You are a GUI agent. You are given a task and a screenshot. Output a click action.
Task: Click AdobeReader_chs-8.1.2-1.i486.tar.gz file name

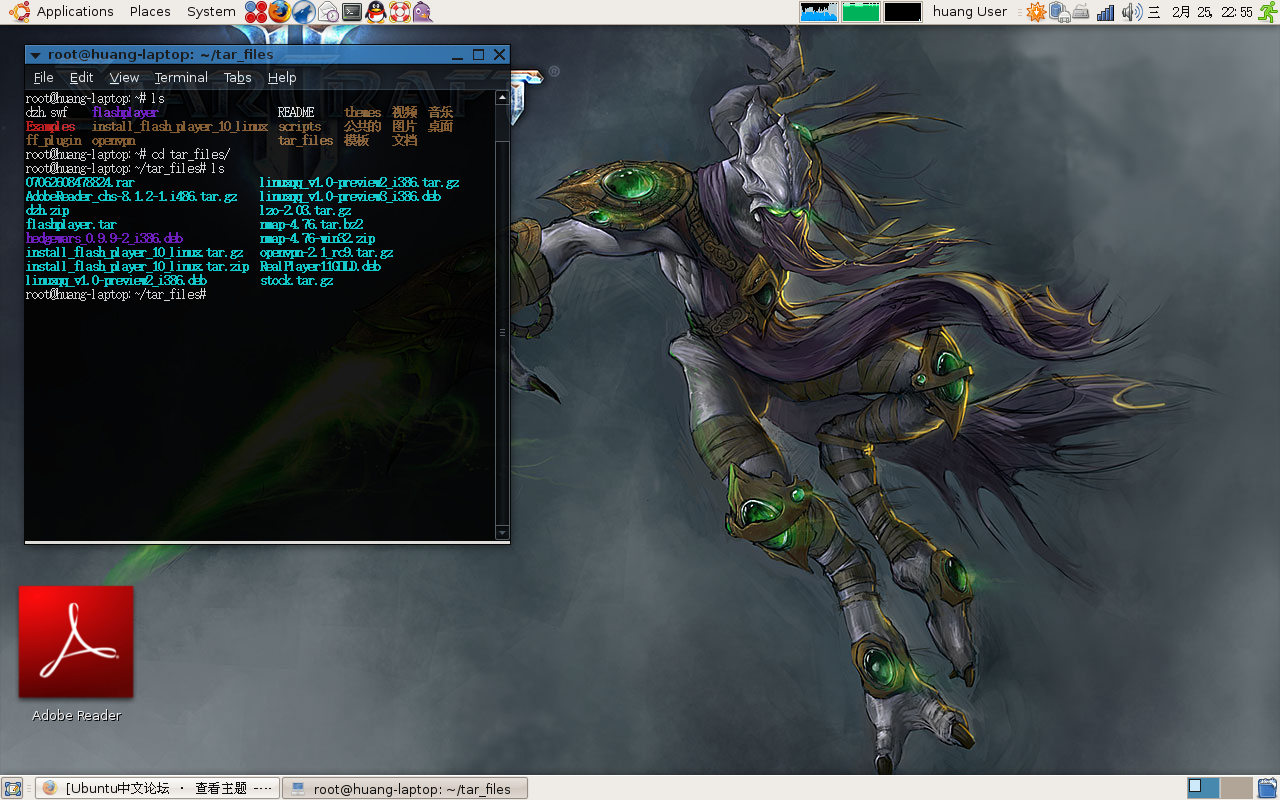[131, 197]
